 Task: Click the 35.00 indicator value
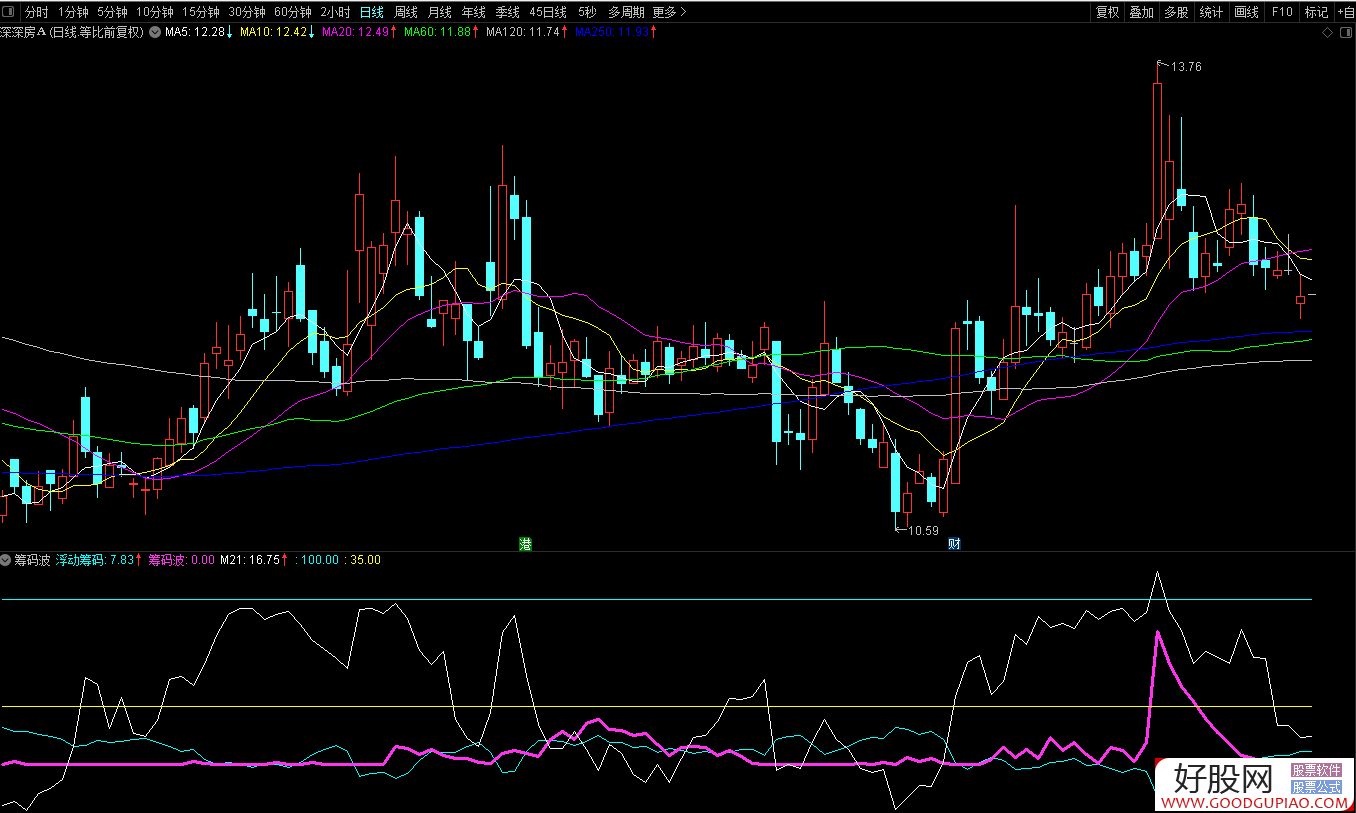click(x=366, y=560)
